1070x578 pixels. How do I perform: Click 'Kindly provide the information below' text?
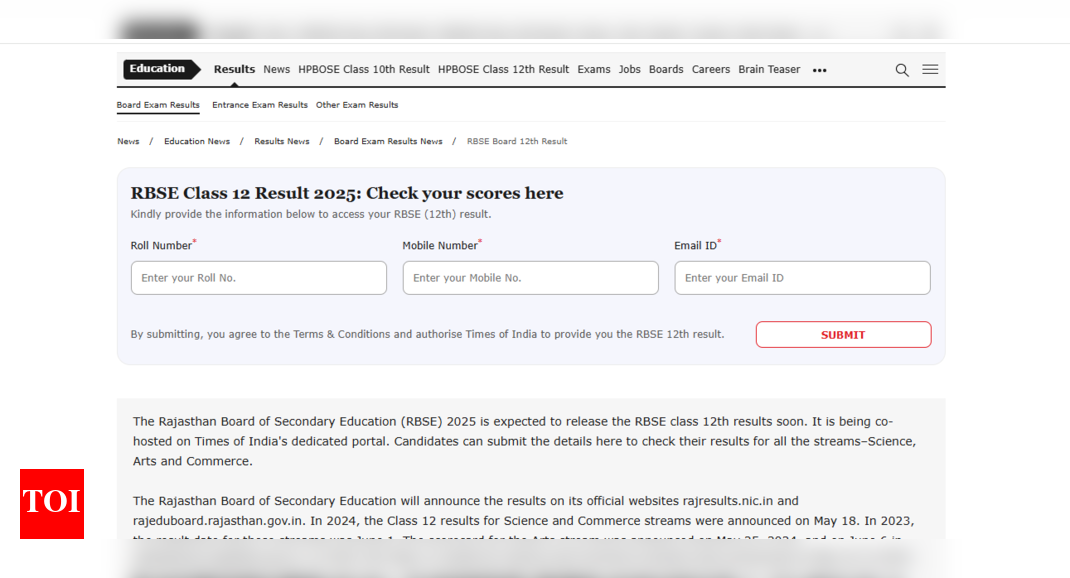pyautogui.click(x=310, y=214)
